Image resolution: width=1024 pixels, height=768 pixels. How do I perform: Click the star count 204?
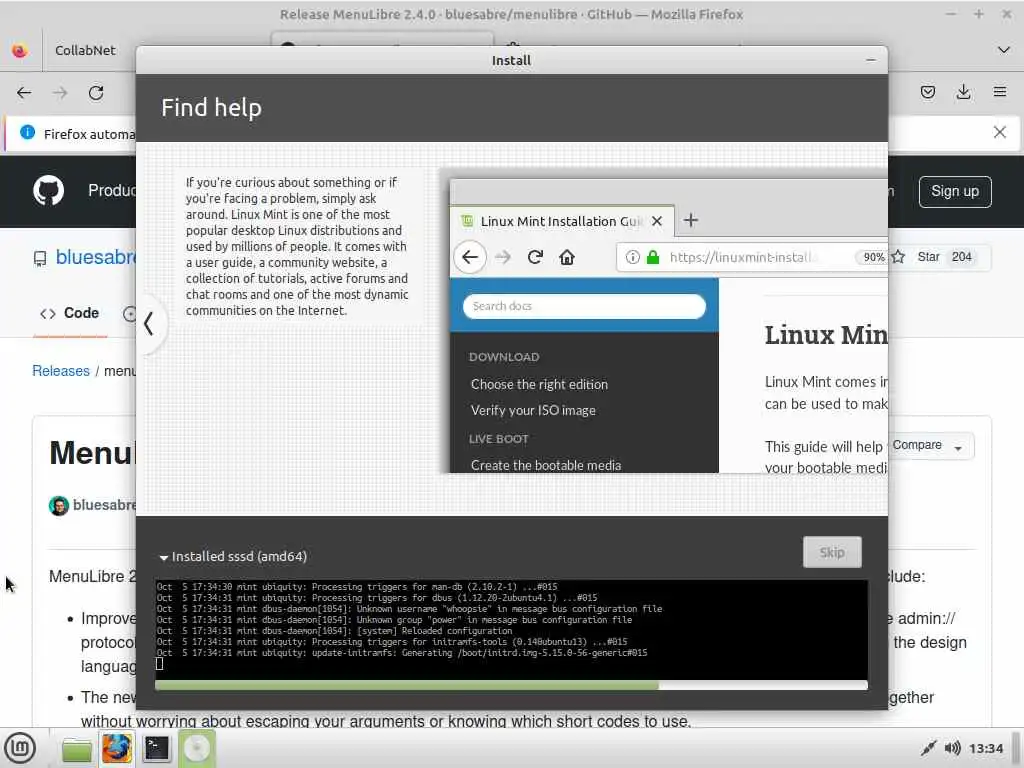961,257
